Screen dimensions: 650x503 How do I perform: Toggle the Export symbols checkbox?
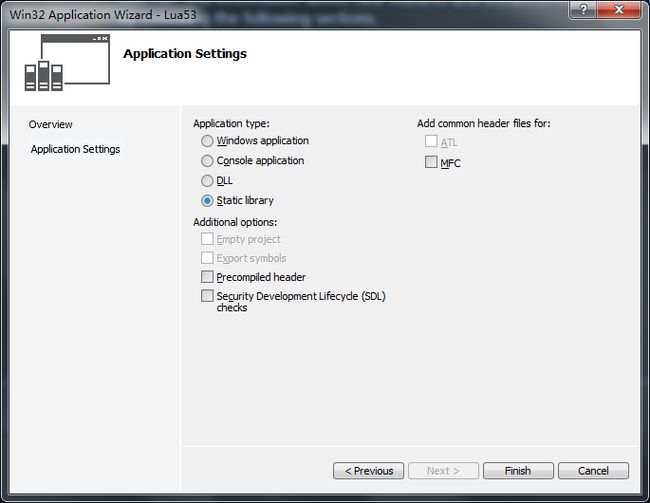(207, 258)
